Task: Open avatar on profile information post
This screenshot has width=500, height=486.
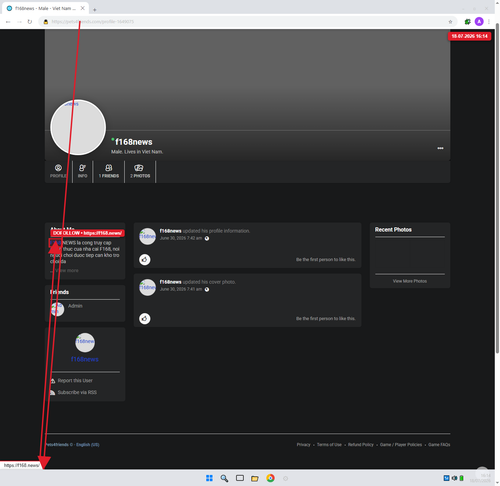Action: (x=147, y=236)
